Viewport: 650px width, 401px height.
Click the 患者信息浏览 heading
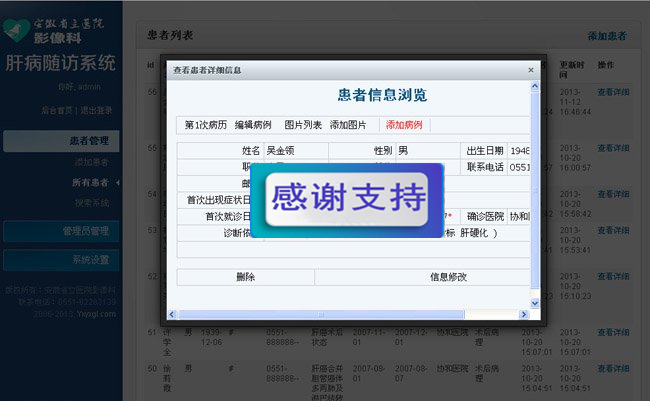(382, 95)
